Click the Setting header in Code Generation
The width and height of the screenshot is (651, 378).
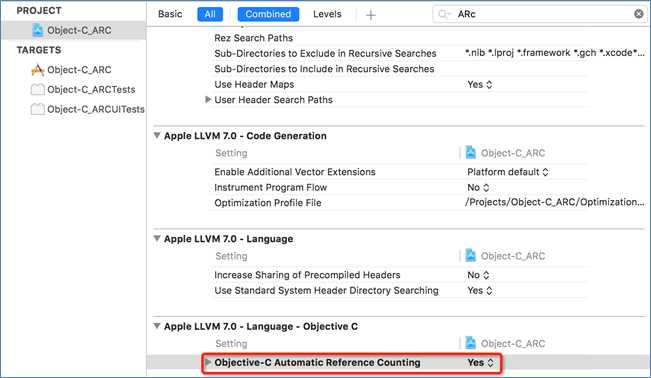[x=231, y=153]
